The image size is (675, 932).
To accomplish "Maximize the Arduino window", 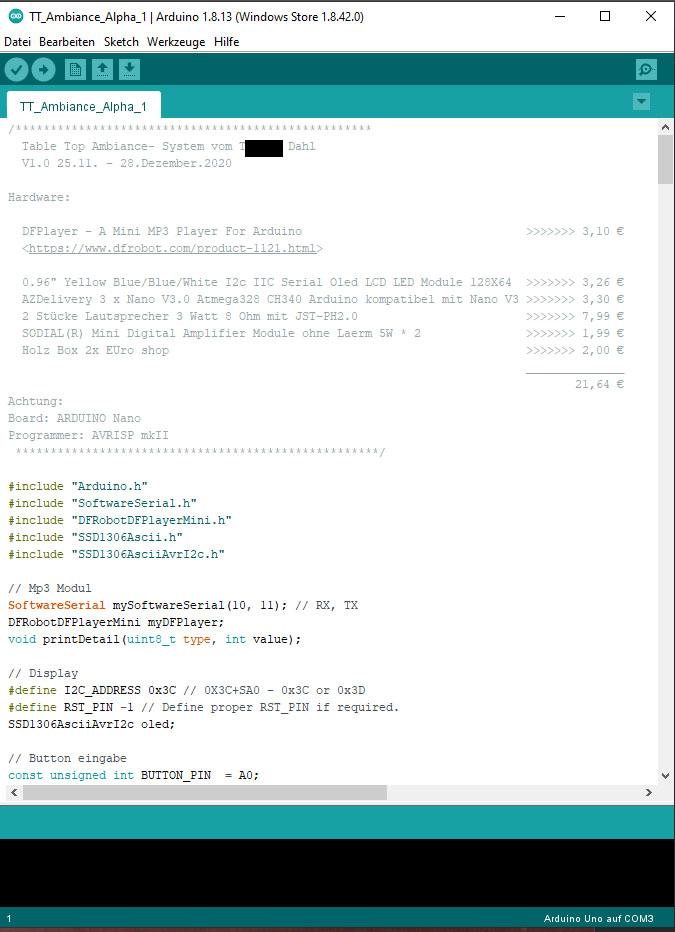I will click(605, 17).
